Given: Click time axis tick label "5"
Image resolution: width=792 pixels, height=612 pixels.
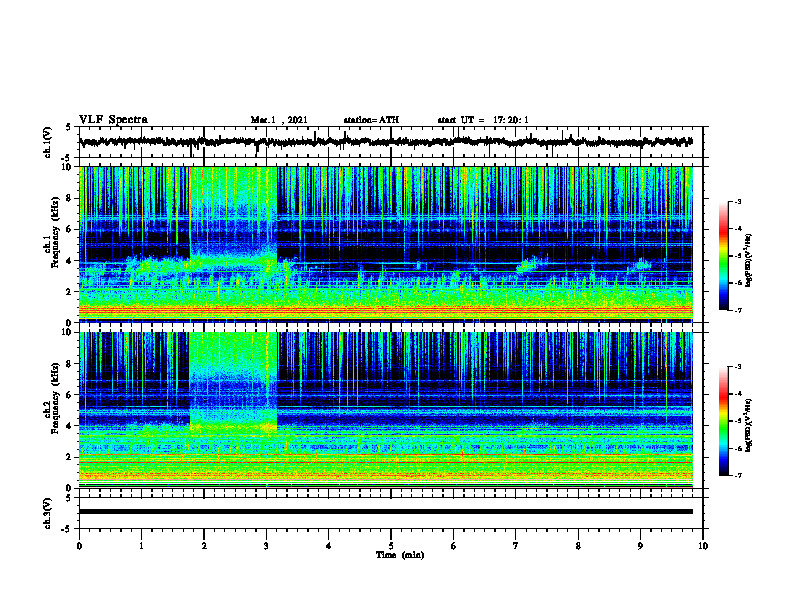Looking at the screenshot, I should pyautogui.click(x=391, y=546).
